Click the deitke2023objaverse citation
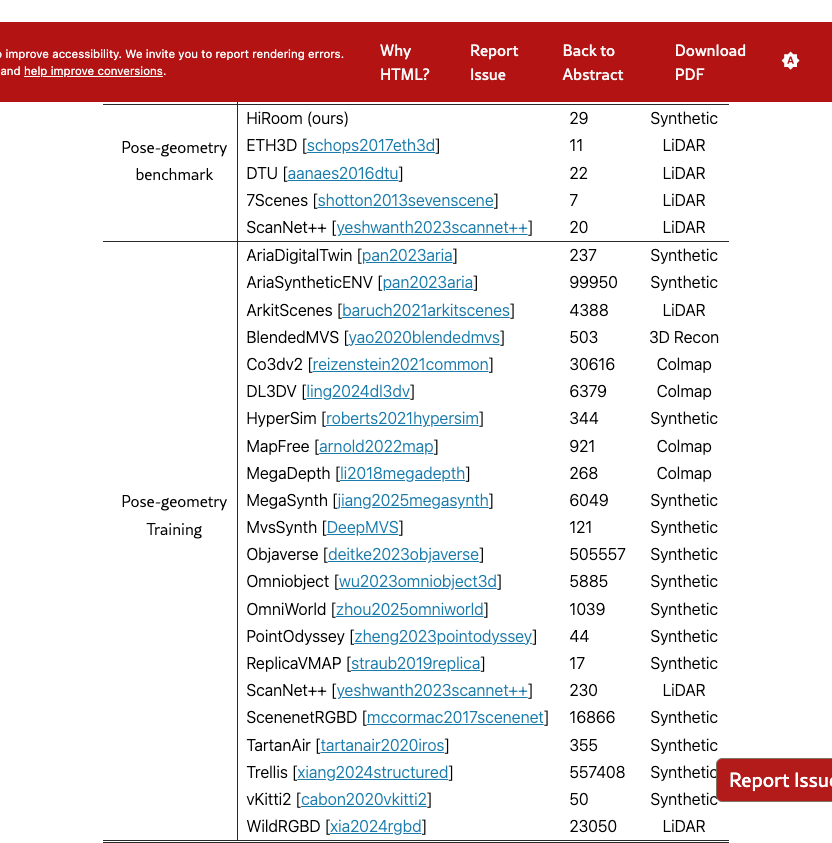832x843 pixels. click(x=403, y=555)
